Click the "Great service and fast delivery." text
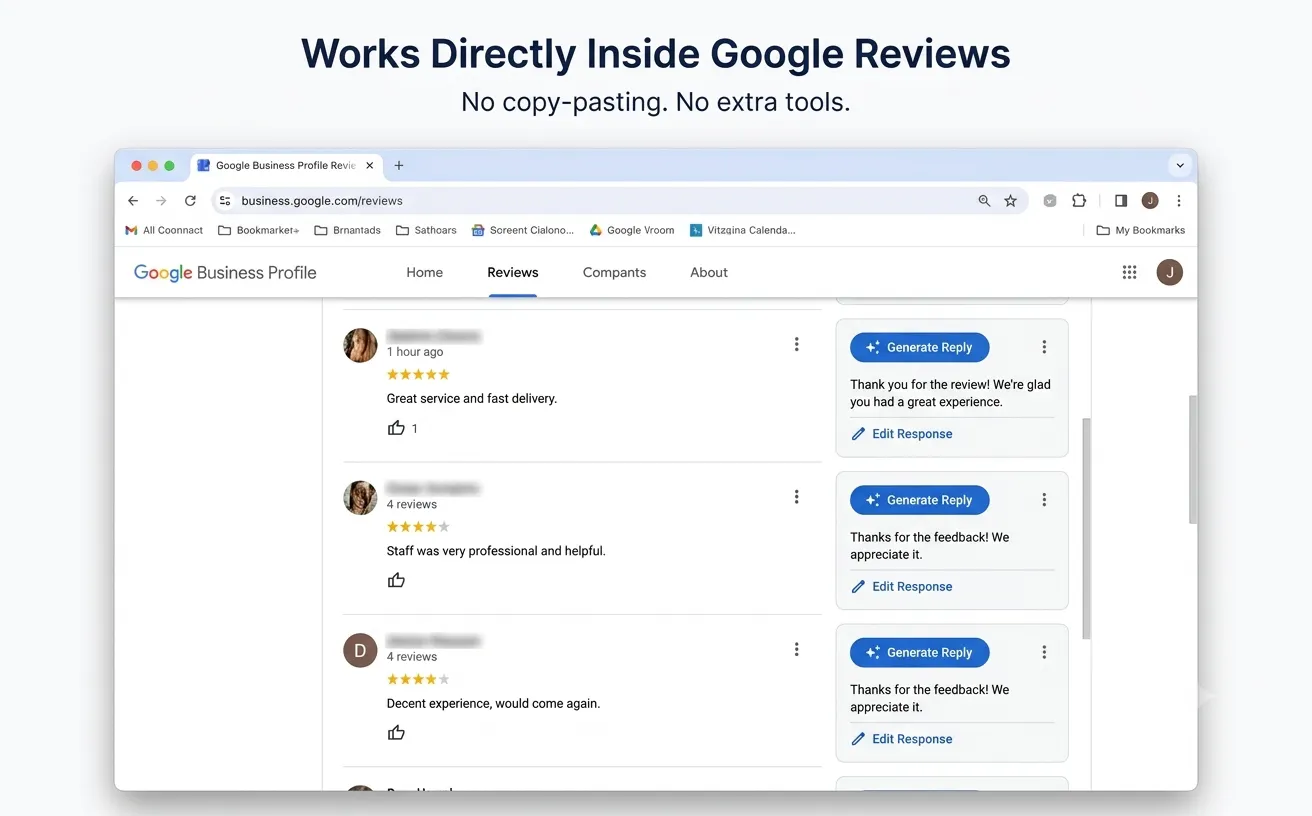Image resolution: width=1312 pixels, height=816 pixels. (472, 398)
